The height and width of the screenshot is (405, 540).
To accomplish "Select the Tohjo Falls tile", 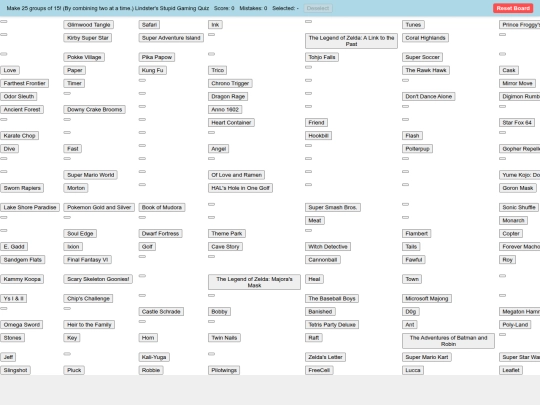I will click(x=322, y=57).
